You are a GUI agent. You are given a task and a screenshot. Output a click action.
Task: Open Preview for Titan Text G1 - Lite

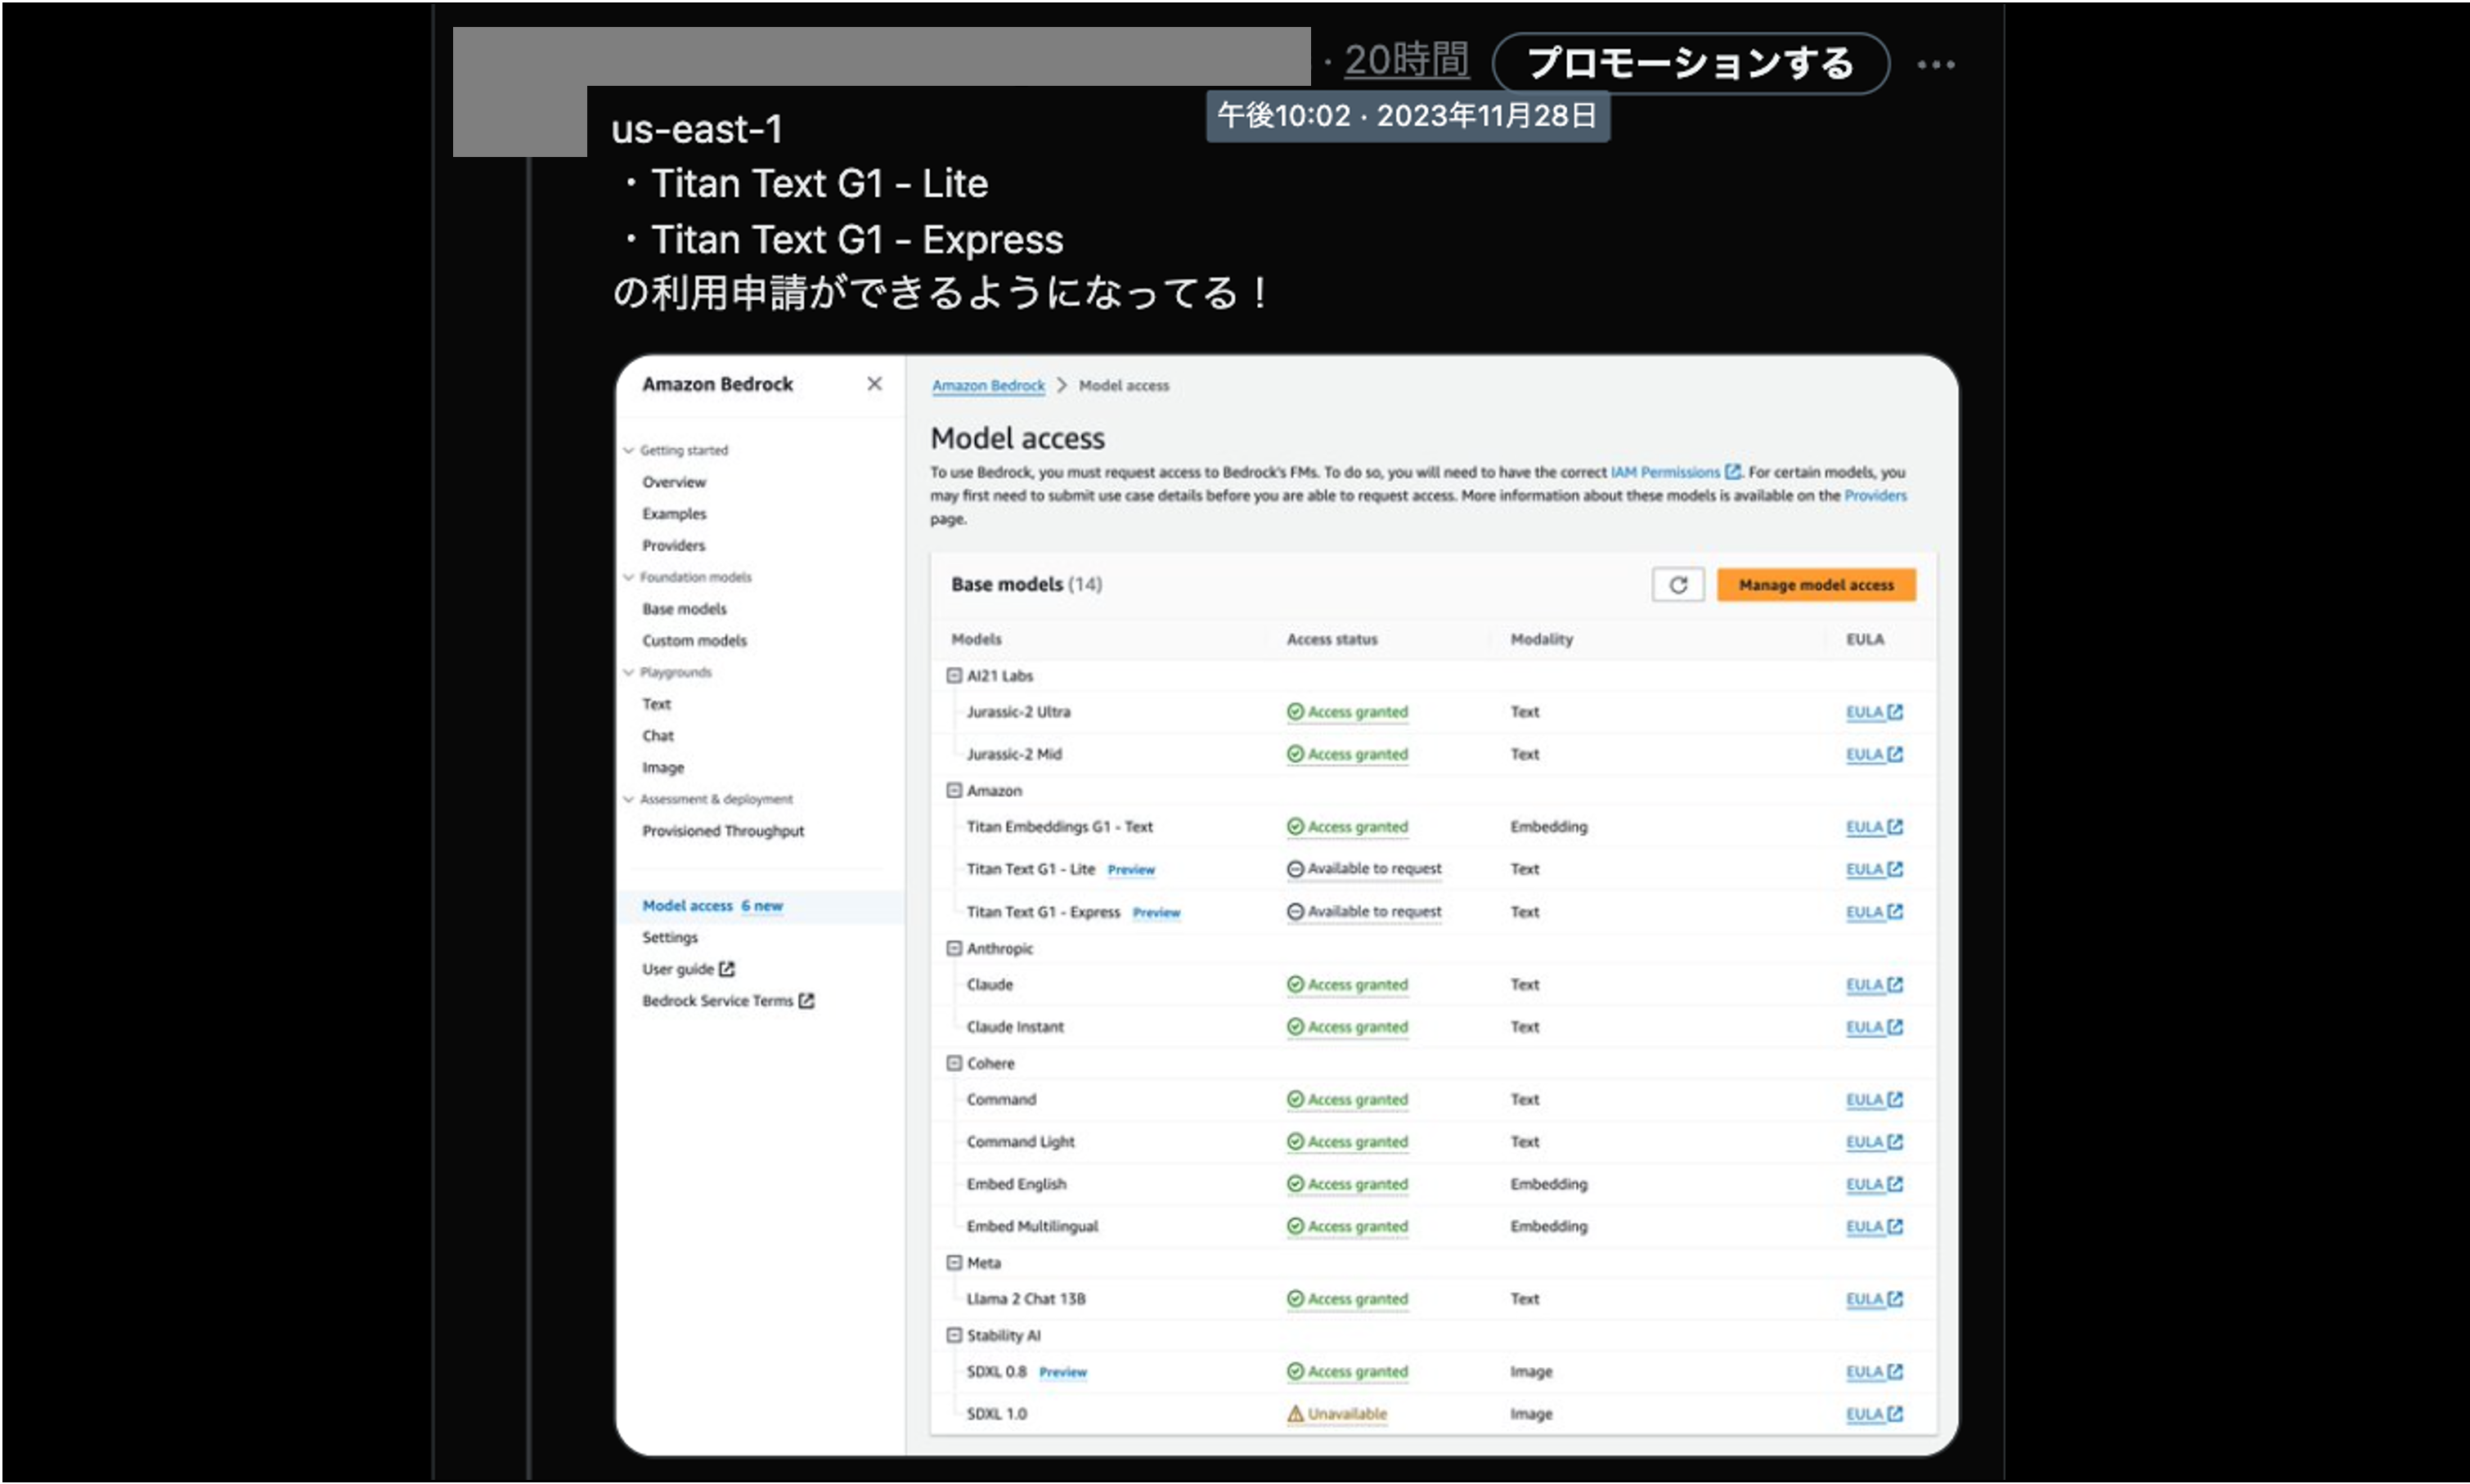coord(1131,869)
